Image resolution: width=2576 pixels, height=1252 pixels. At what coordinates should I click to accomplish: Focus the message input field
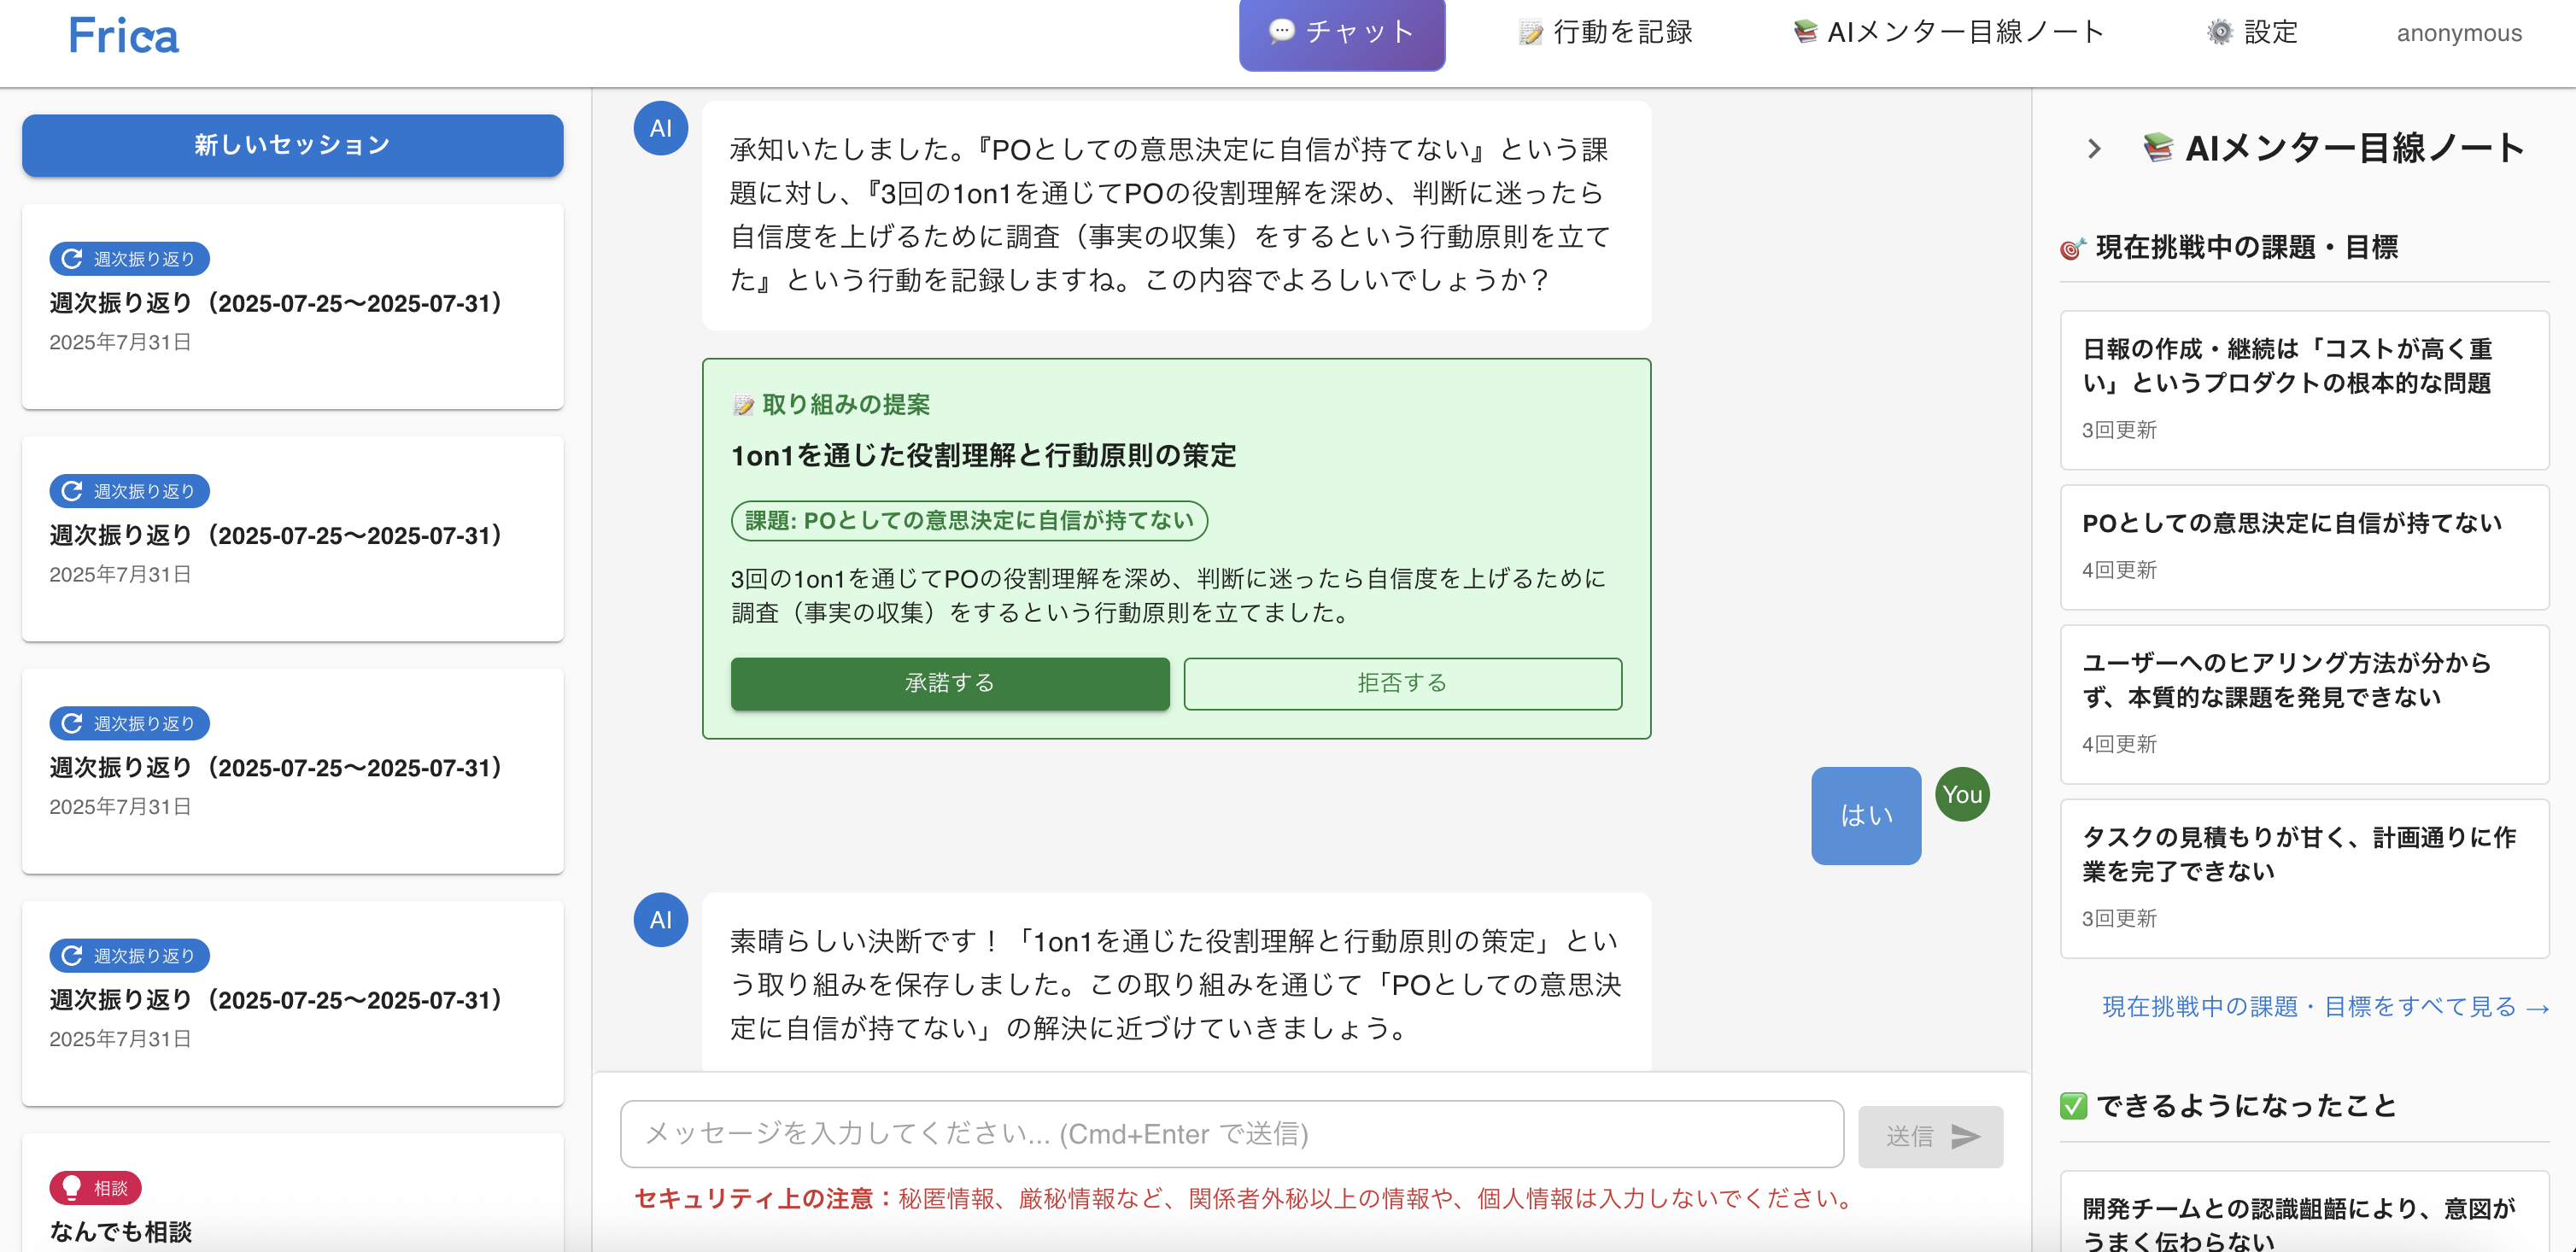click(1231, 1133)
